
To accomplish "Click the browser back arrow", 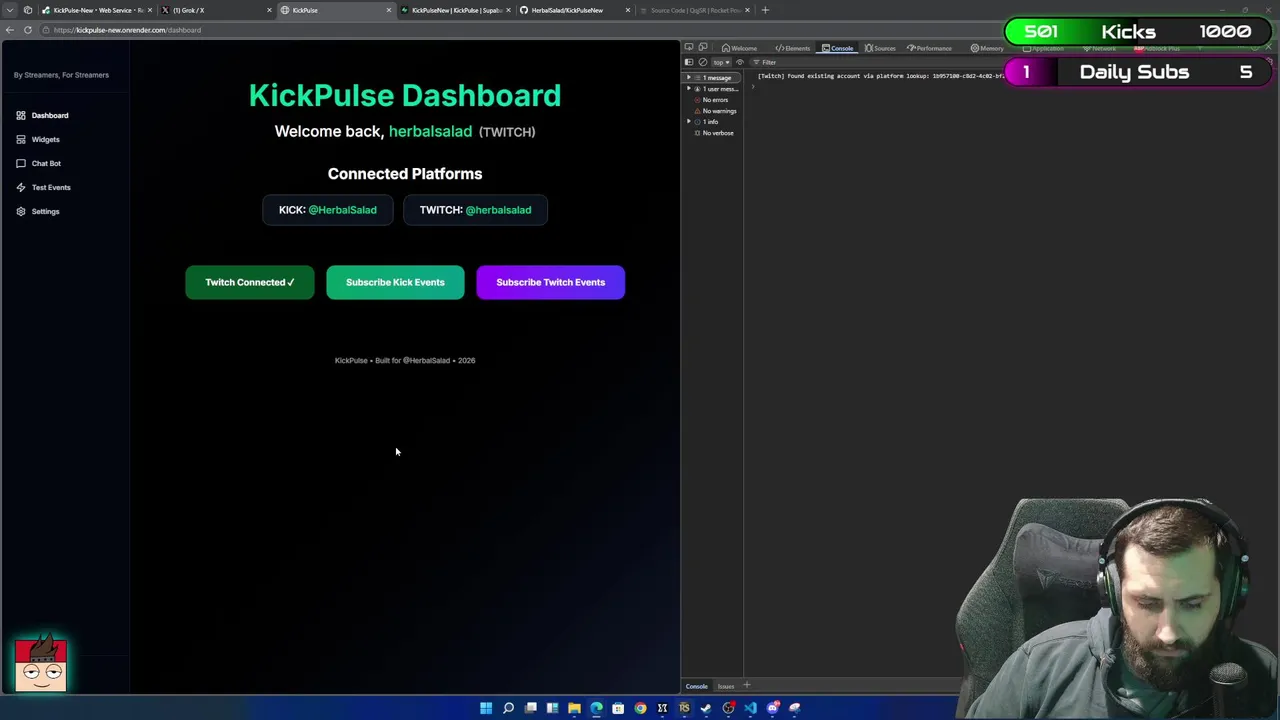I will click(x=10, y=30).
